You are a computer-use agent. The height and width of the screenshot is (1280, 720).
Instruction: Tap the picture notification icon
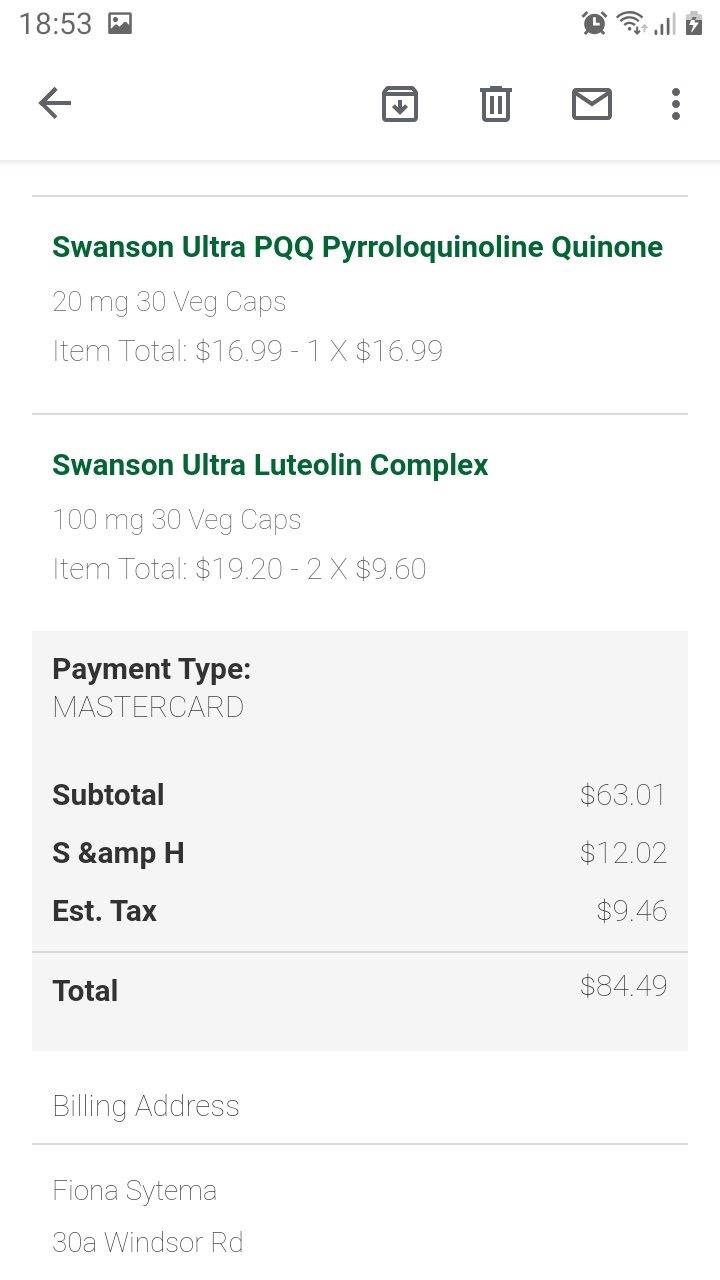click(120, 23)
